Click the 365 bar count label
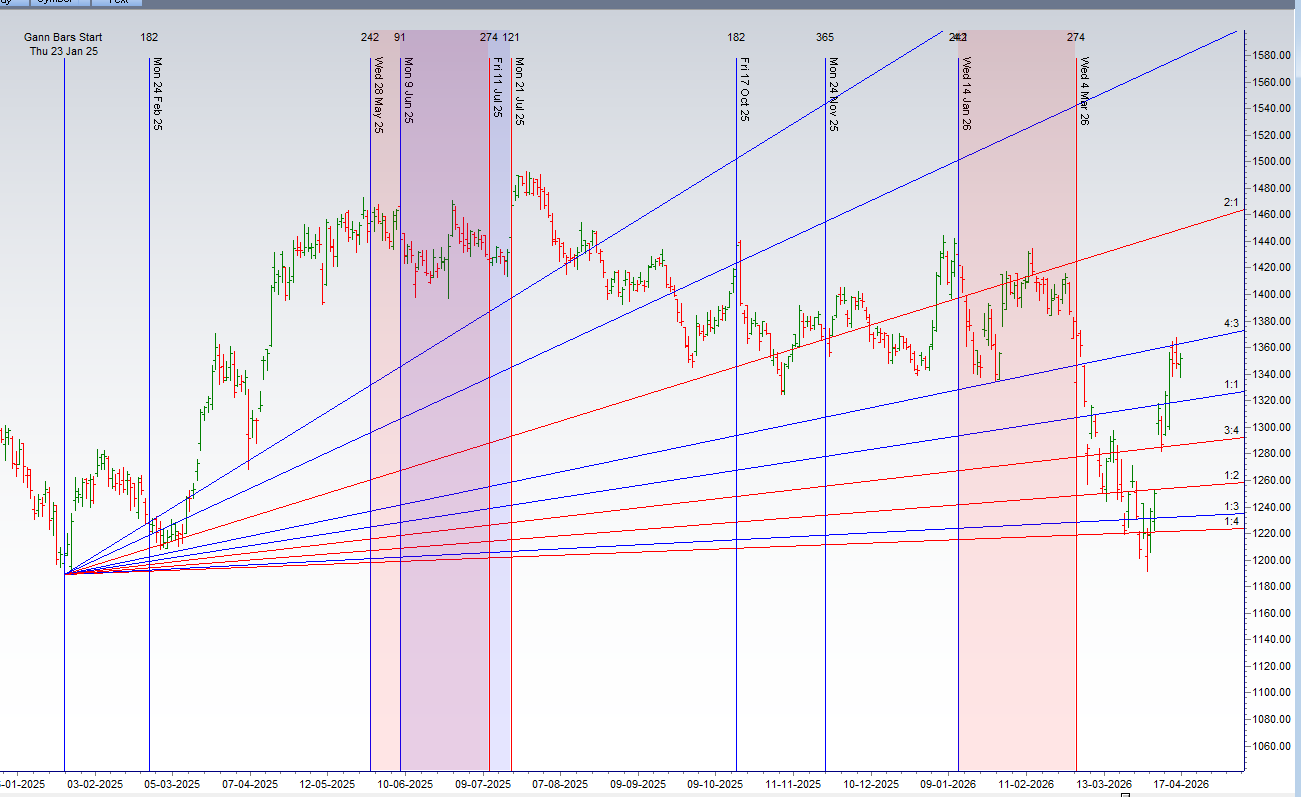The height and width of the screenshot is (797, 1301). 824,37
